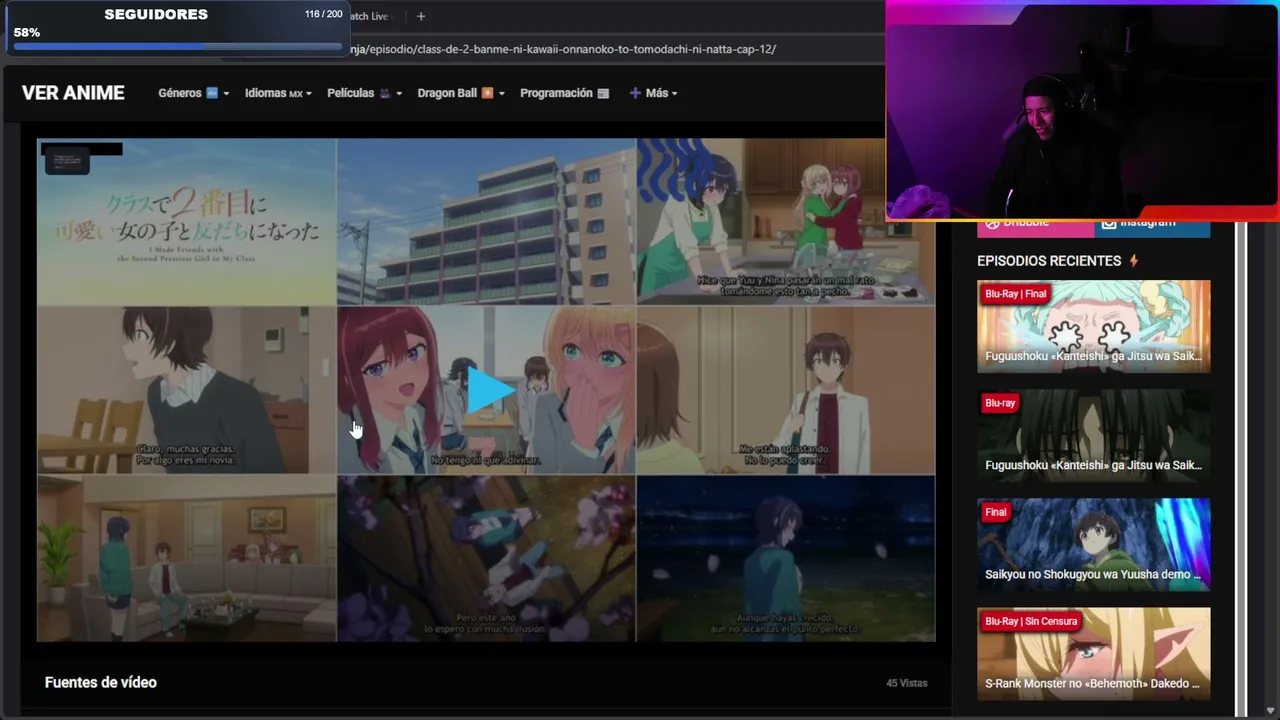Expand the Dragon Ball dropdown menu
This screenshot has width=1280, height=720.
tap(461, 93)
